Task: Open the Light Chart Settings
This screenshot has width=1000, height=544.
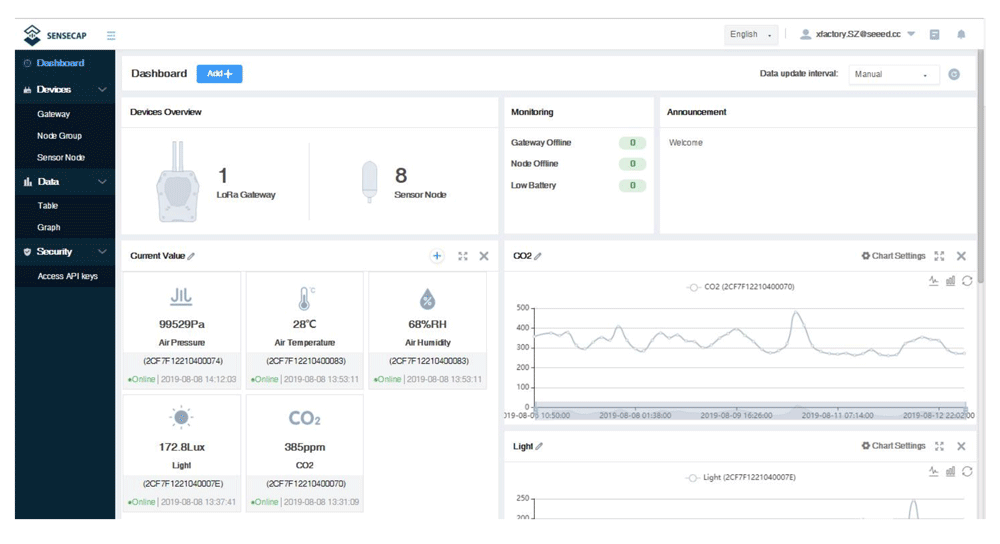Action: point(893,446)
